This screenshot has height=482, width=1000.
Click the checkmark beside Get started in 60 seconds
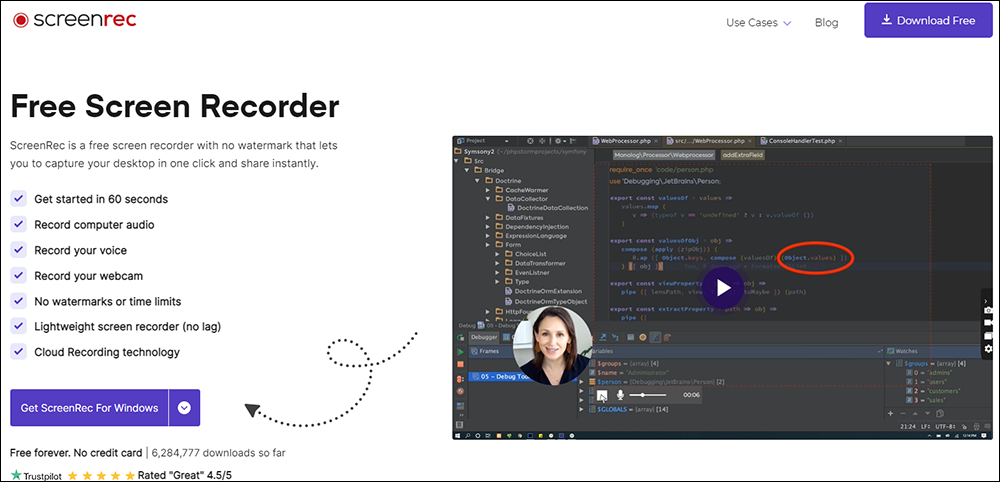(18, 199)
